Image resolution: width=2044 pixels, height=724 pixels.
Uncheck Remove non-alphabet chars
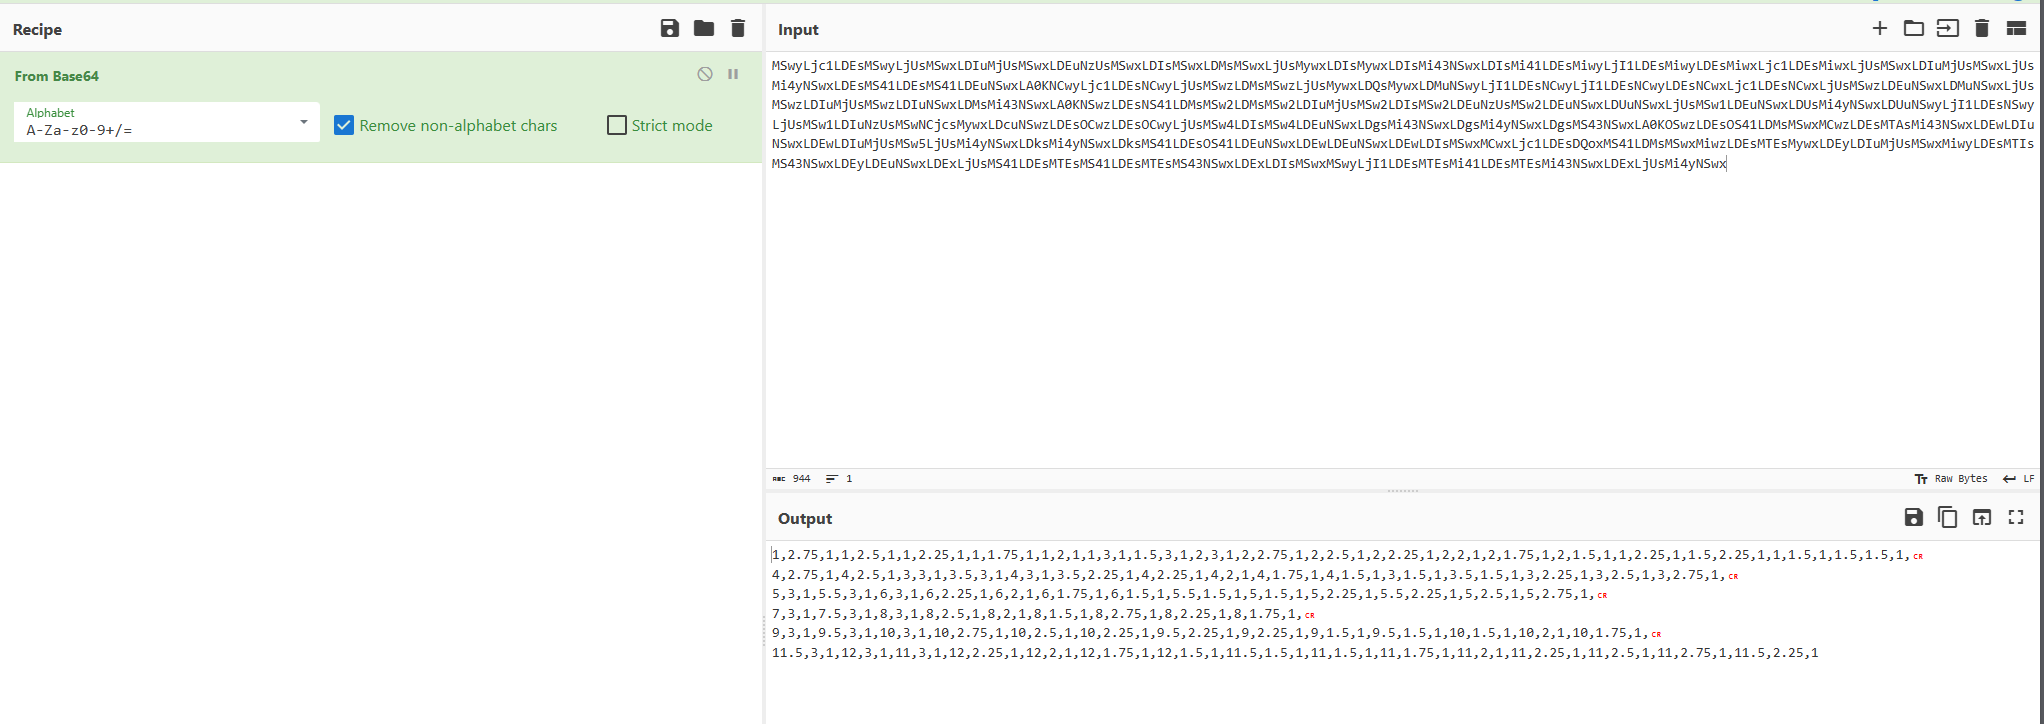point(344,125)
